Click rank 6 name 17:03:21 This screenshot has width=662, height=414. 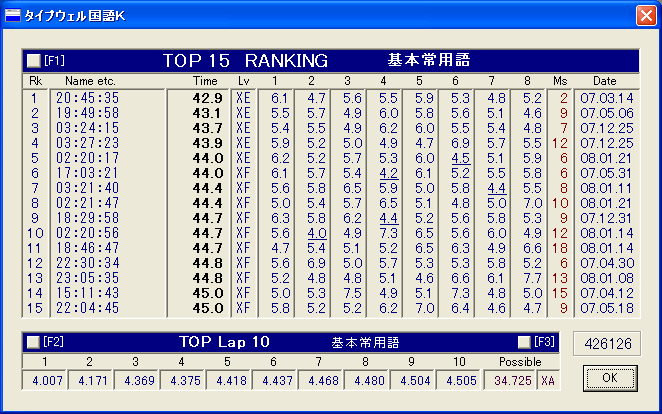(88, 173)
